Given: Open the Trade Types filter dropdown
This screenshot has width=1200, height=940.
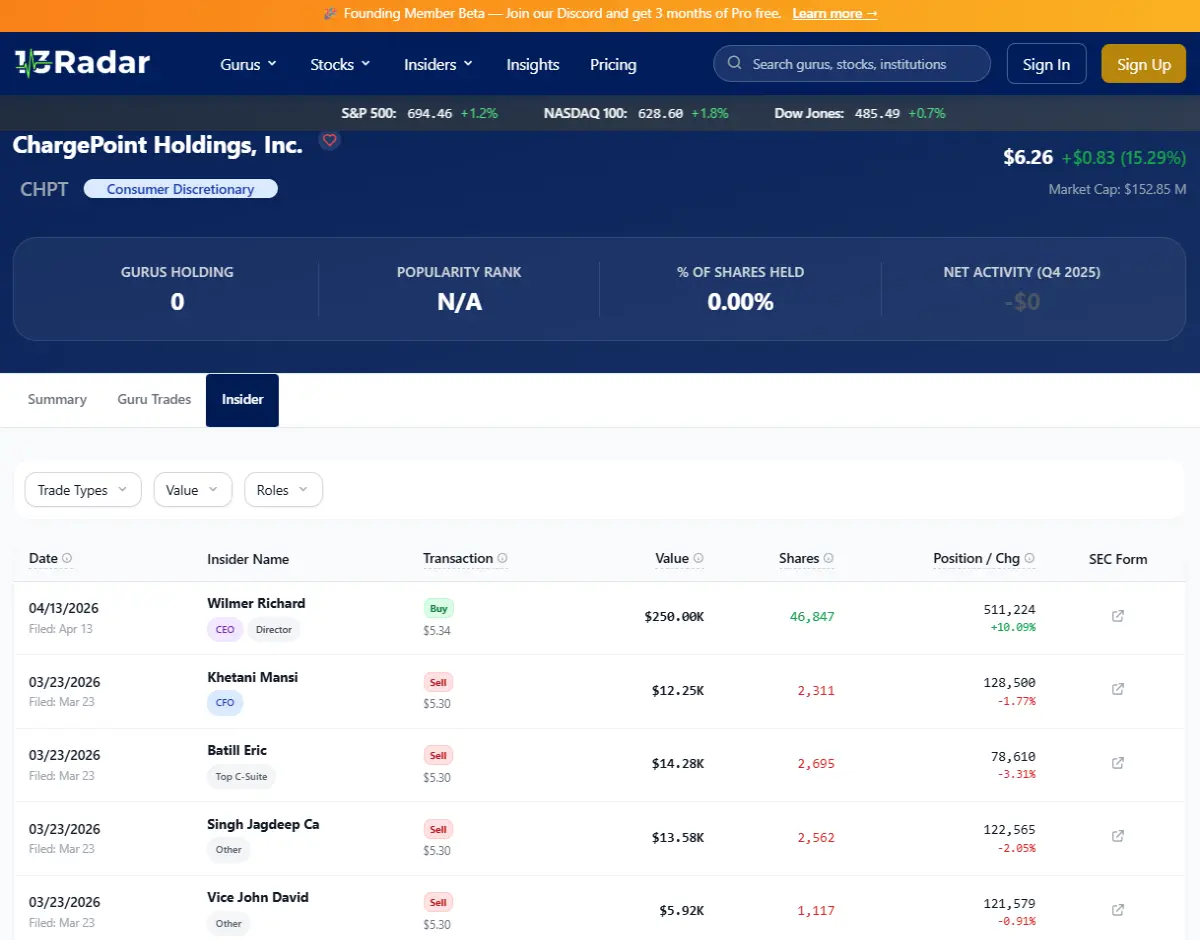Looking at the screenshot, I should pyautogui.click(x=83, y=490).
